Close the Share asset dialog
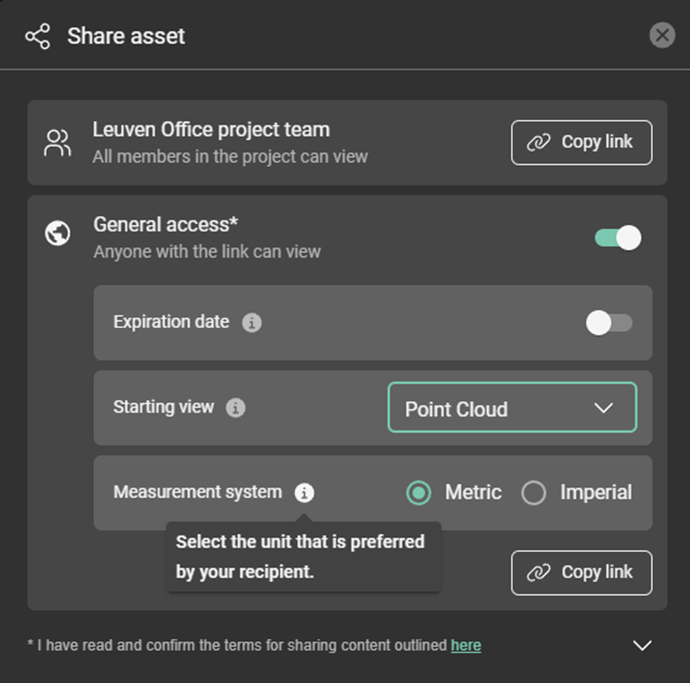 coord(662,36)
